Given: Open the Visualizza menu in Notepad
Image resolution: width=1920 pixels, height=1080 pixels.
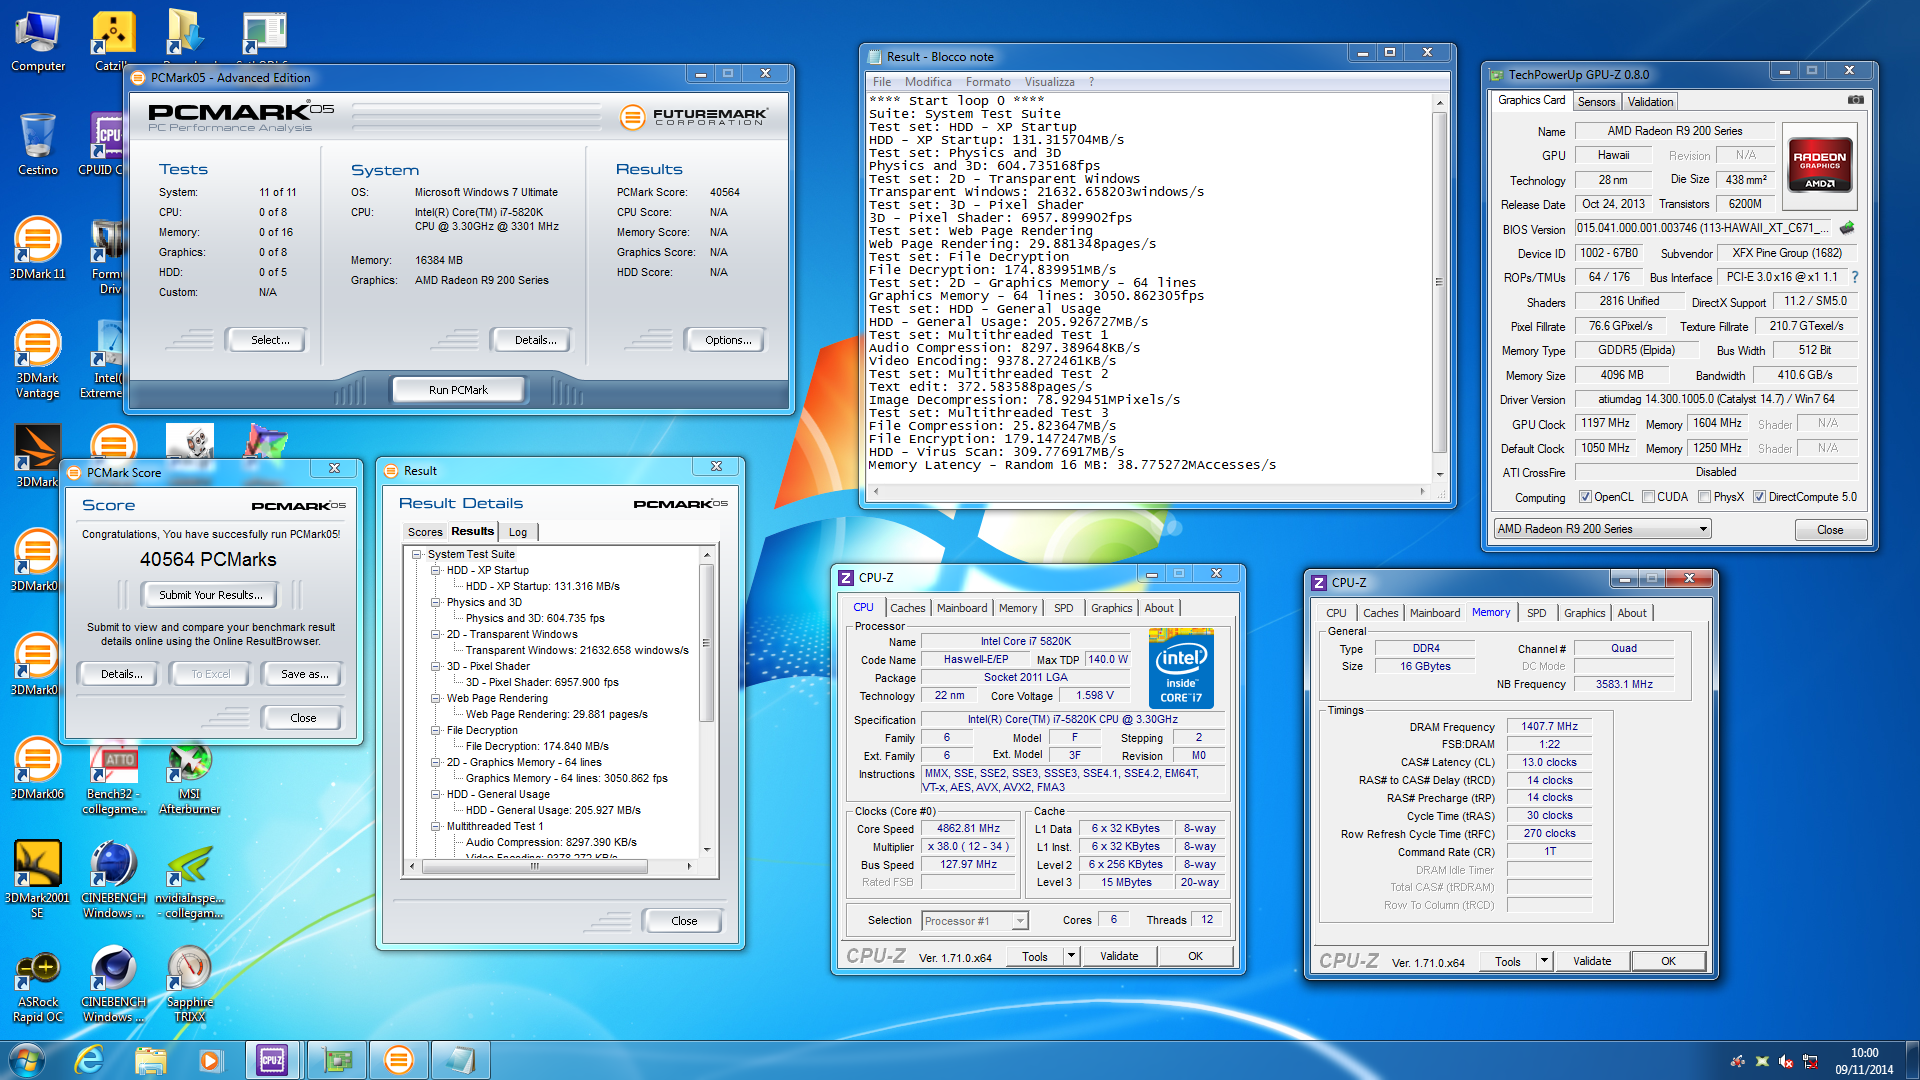Looking at the screenshot, I should pyautogui.click(x=1049, y=82).
